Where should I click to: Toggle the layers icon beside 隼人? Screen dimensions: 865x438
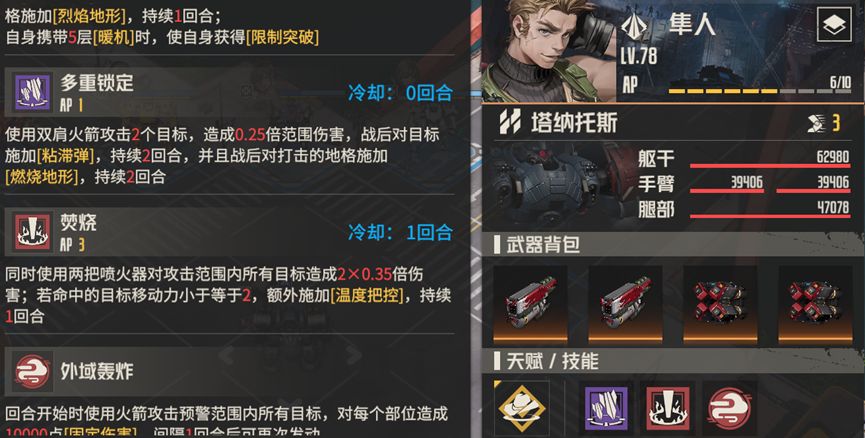click(834, 25)
